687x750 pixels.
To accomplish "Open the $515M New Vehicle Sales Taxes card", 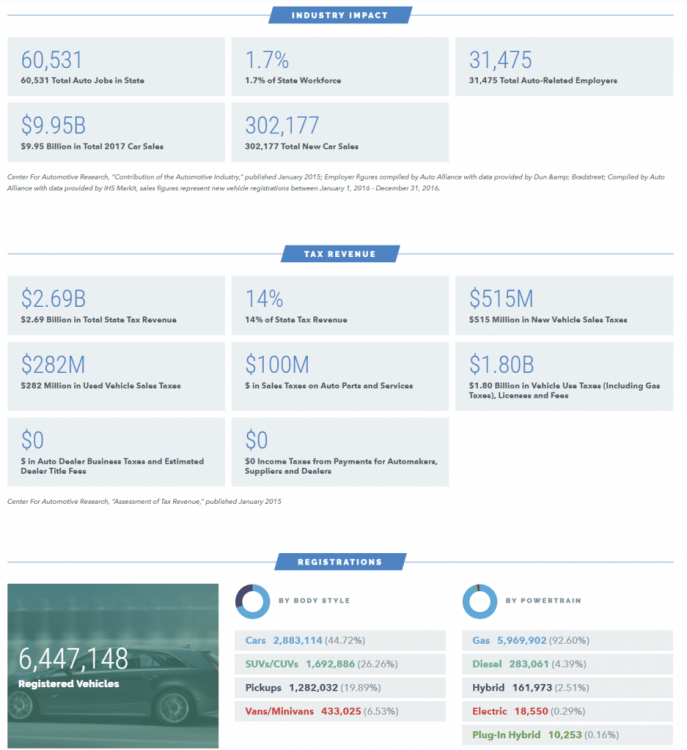I will (564, 305).
